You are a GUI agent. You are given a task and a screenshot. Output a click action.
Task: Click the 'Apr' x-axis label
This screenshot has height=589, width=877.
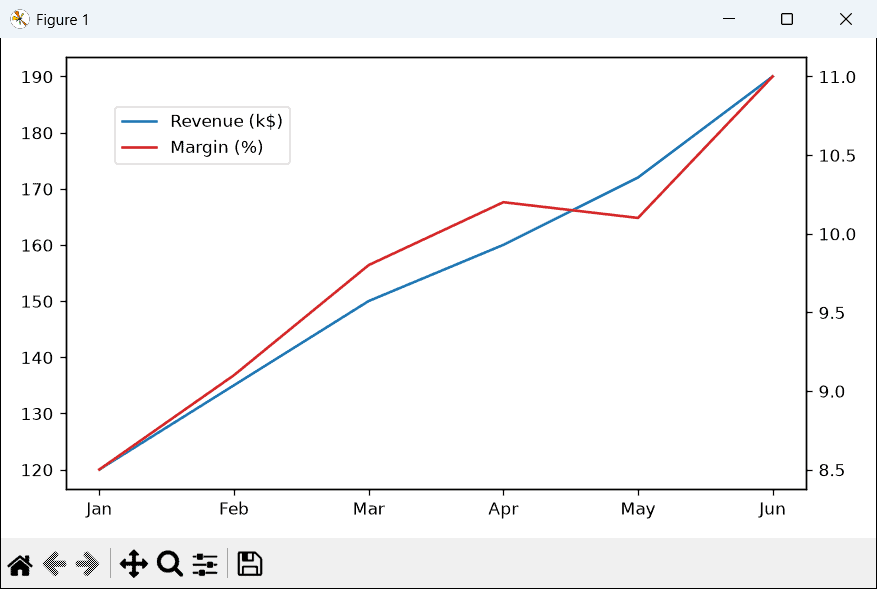click(x=503, y=509)
